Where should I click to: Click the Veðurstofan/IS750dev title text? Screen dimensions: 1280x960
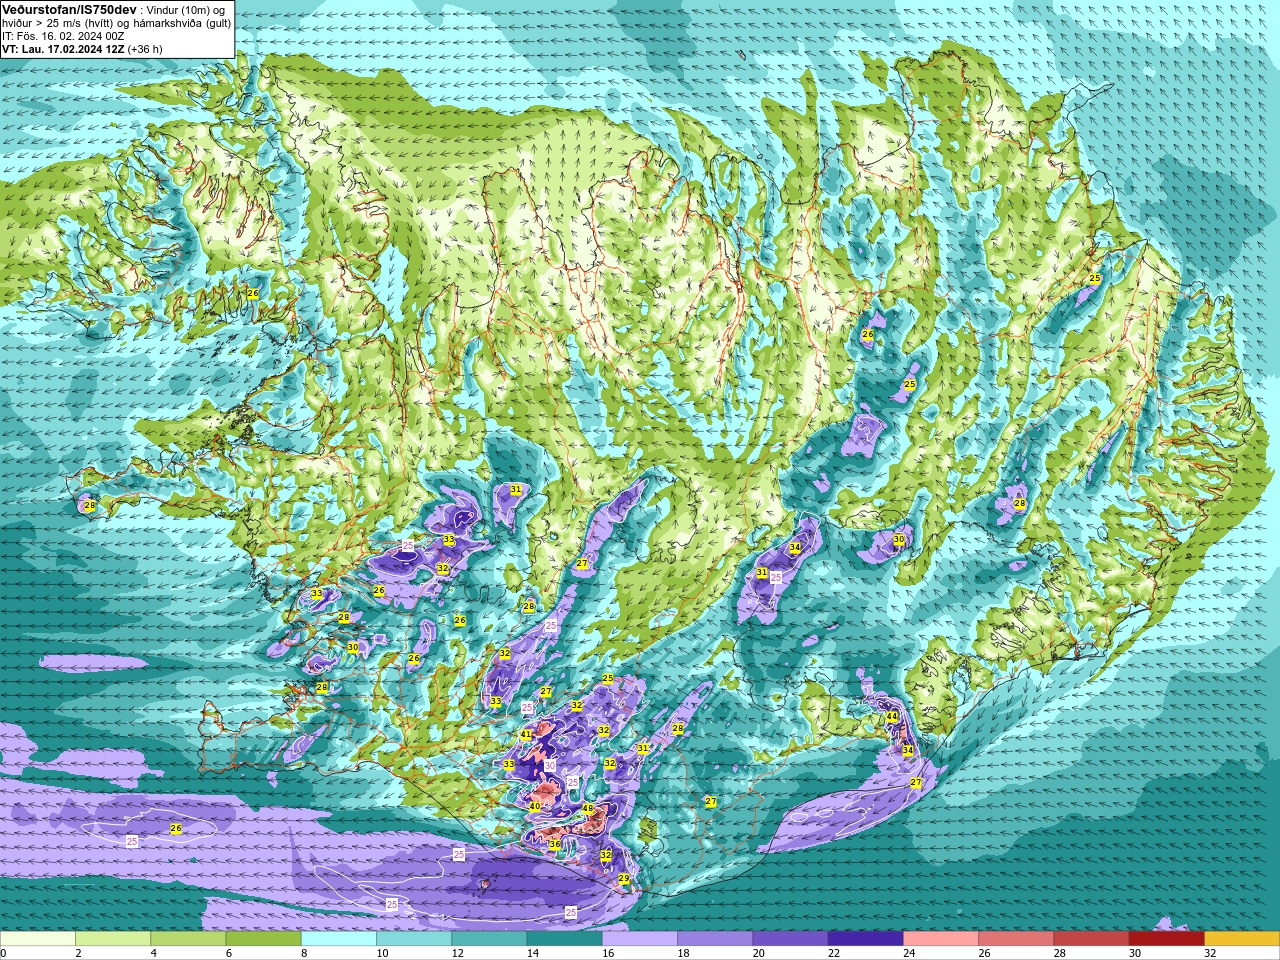tap(69, 9)
